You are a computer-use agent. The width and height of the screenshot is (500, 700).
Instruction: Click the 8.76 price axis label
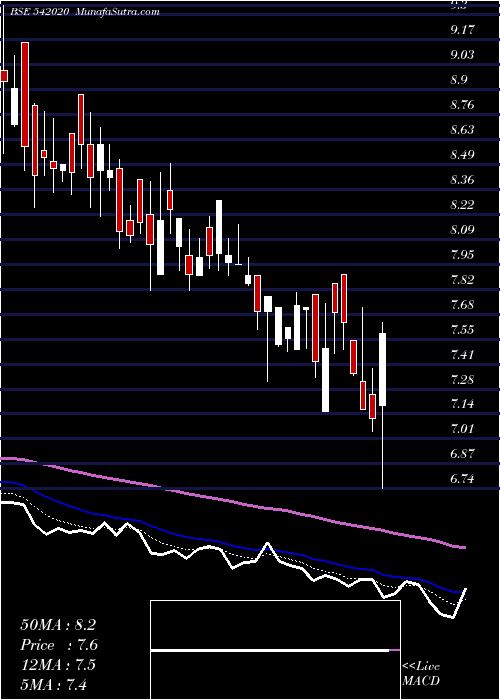[463, 105]
